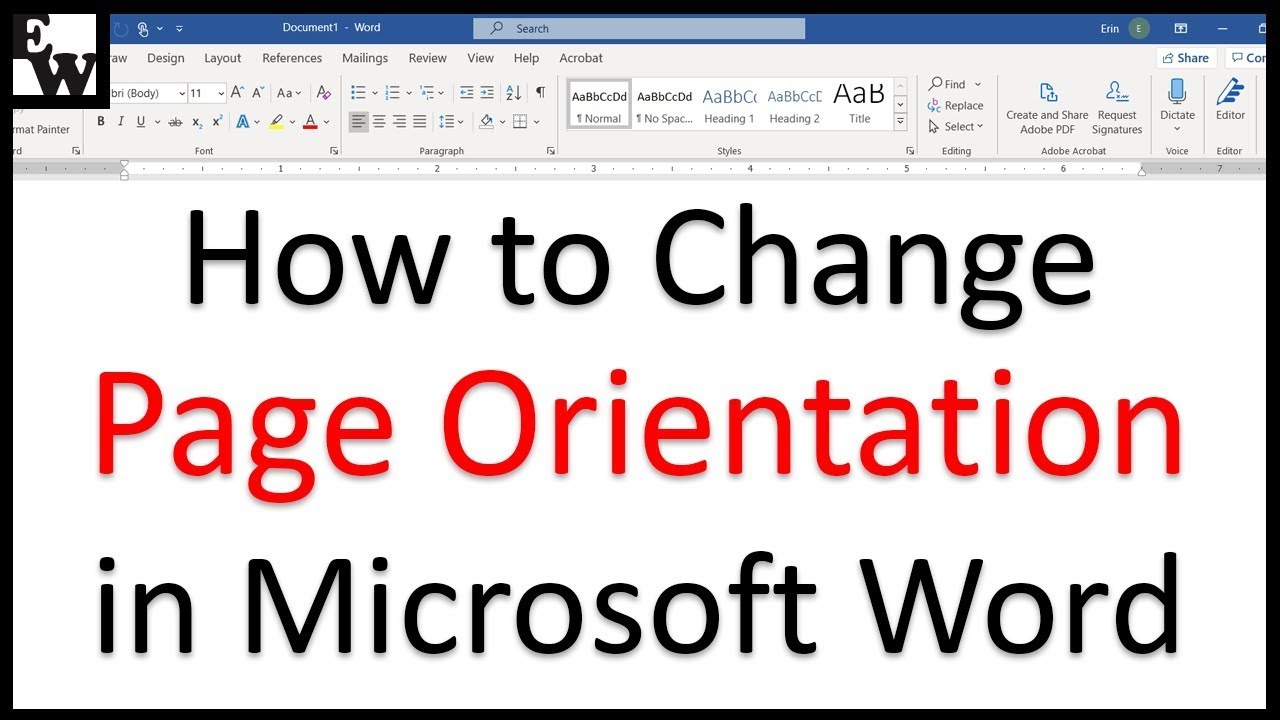Expand the Styles gallery More arrow
1280x720 pixels.
click(x=900, y=122)
